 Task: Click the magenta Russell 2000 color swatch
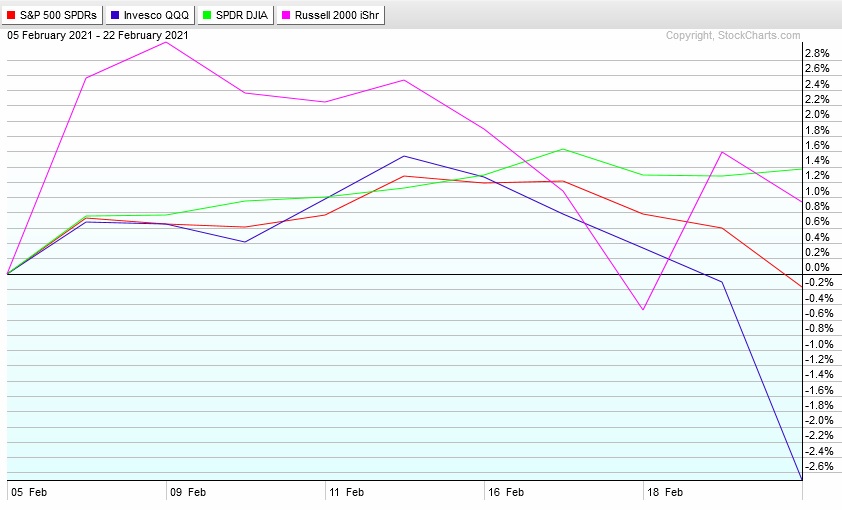286,15
